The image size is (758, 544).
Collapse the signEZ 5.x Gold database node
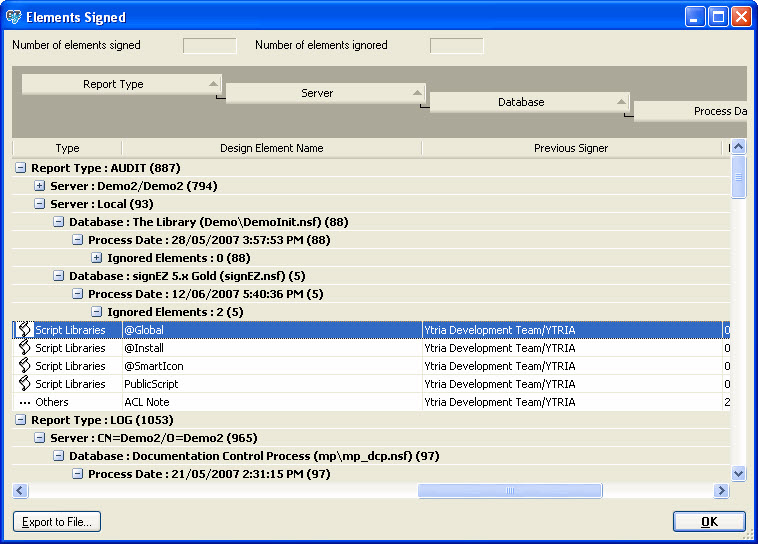(x=59, y=276)
